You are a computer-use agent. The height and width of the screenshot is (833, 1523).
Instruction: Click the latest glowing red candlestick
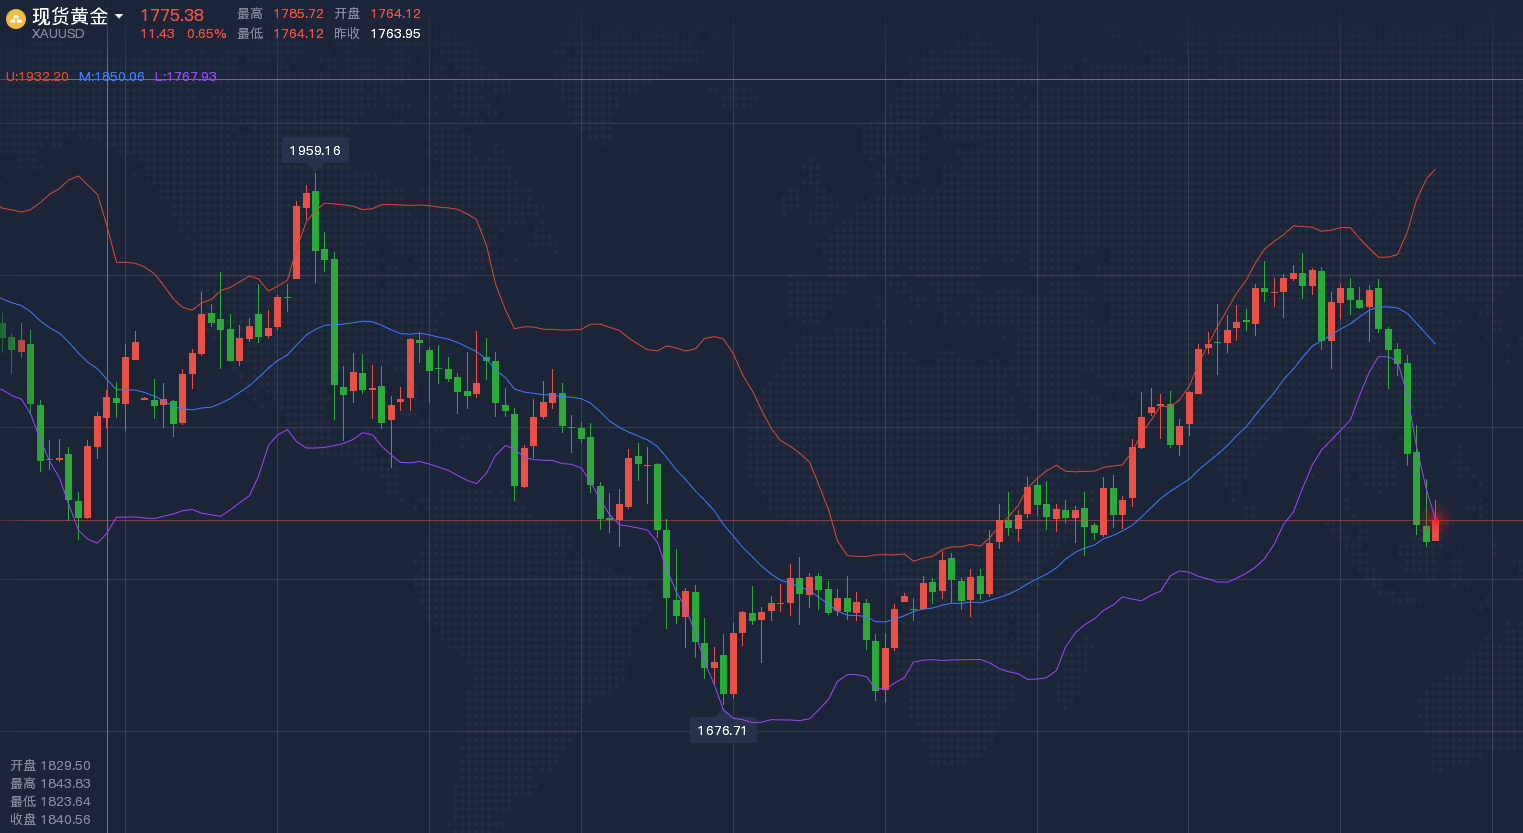tap(1435, 529)
